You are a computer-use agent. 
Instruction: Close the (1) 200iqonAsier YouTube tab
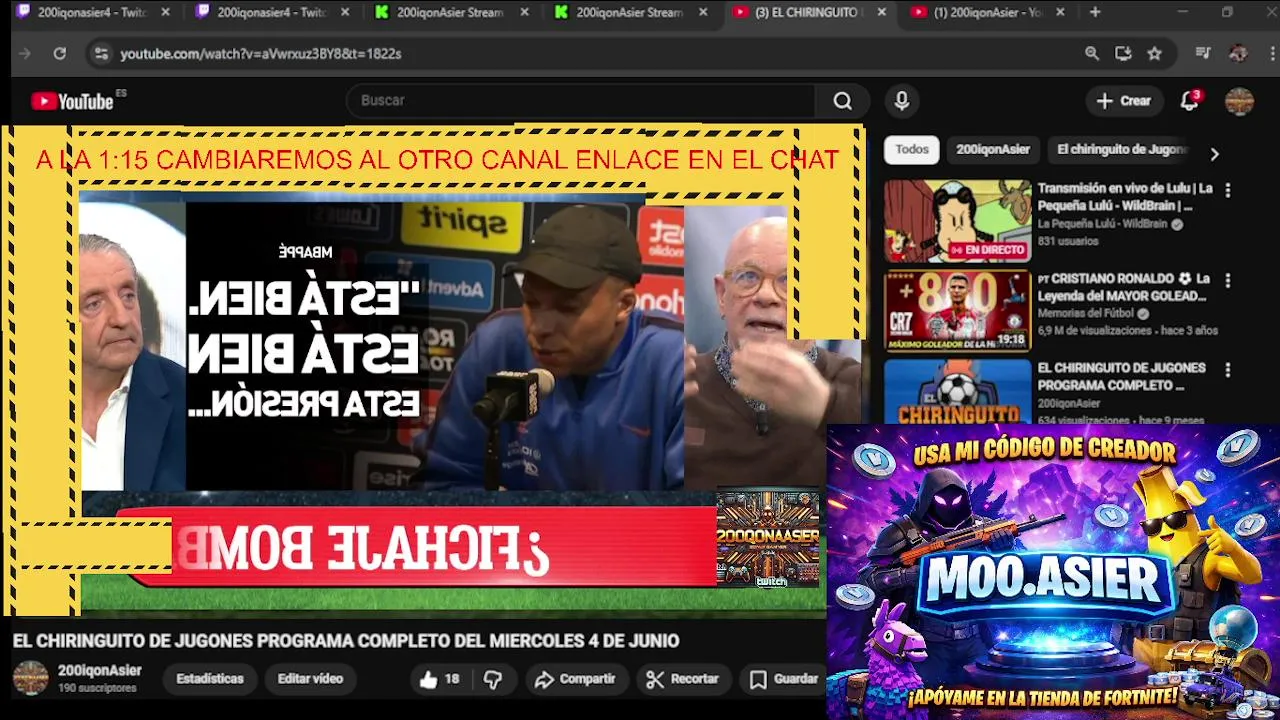(x=1060, y=12)
